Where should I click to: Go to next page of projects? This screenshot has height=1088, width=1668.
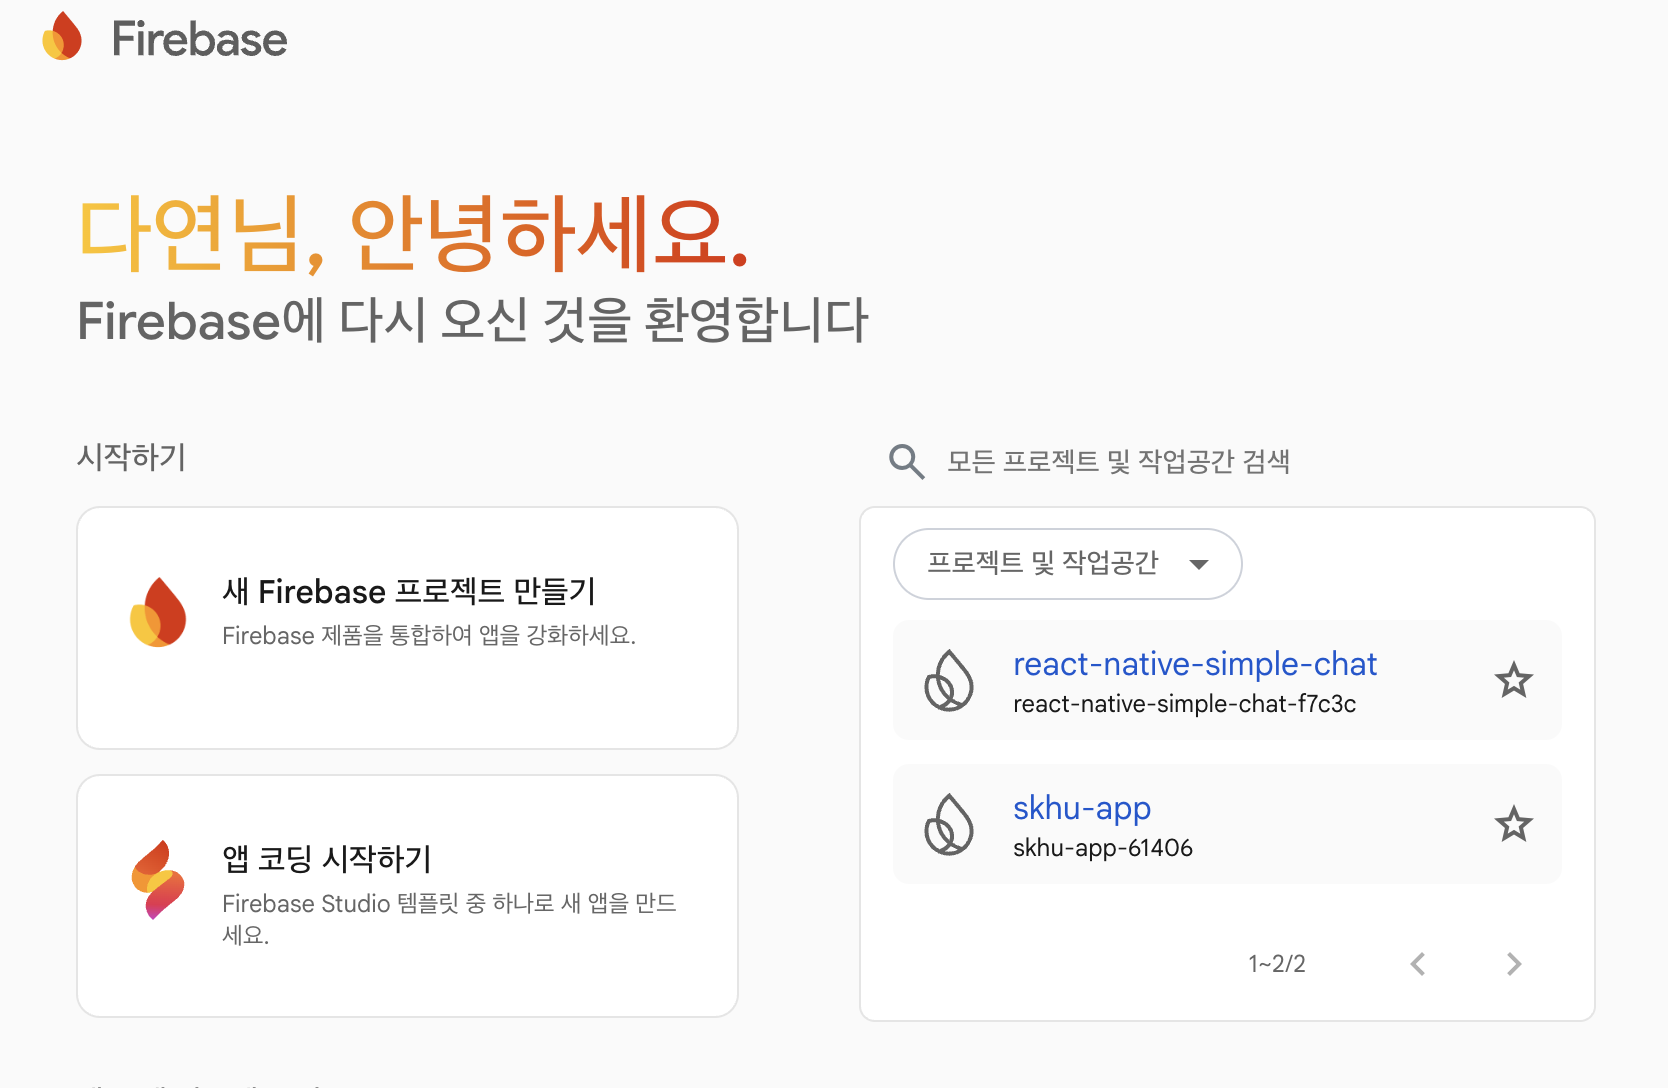click(1513, 964)
